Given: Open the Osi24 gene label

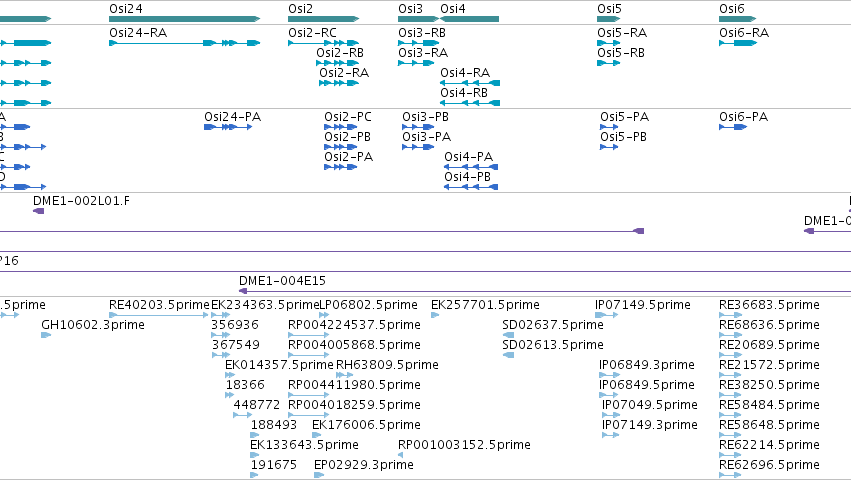Looking at the screenshot, I should (x=126, y=9).
